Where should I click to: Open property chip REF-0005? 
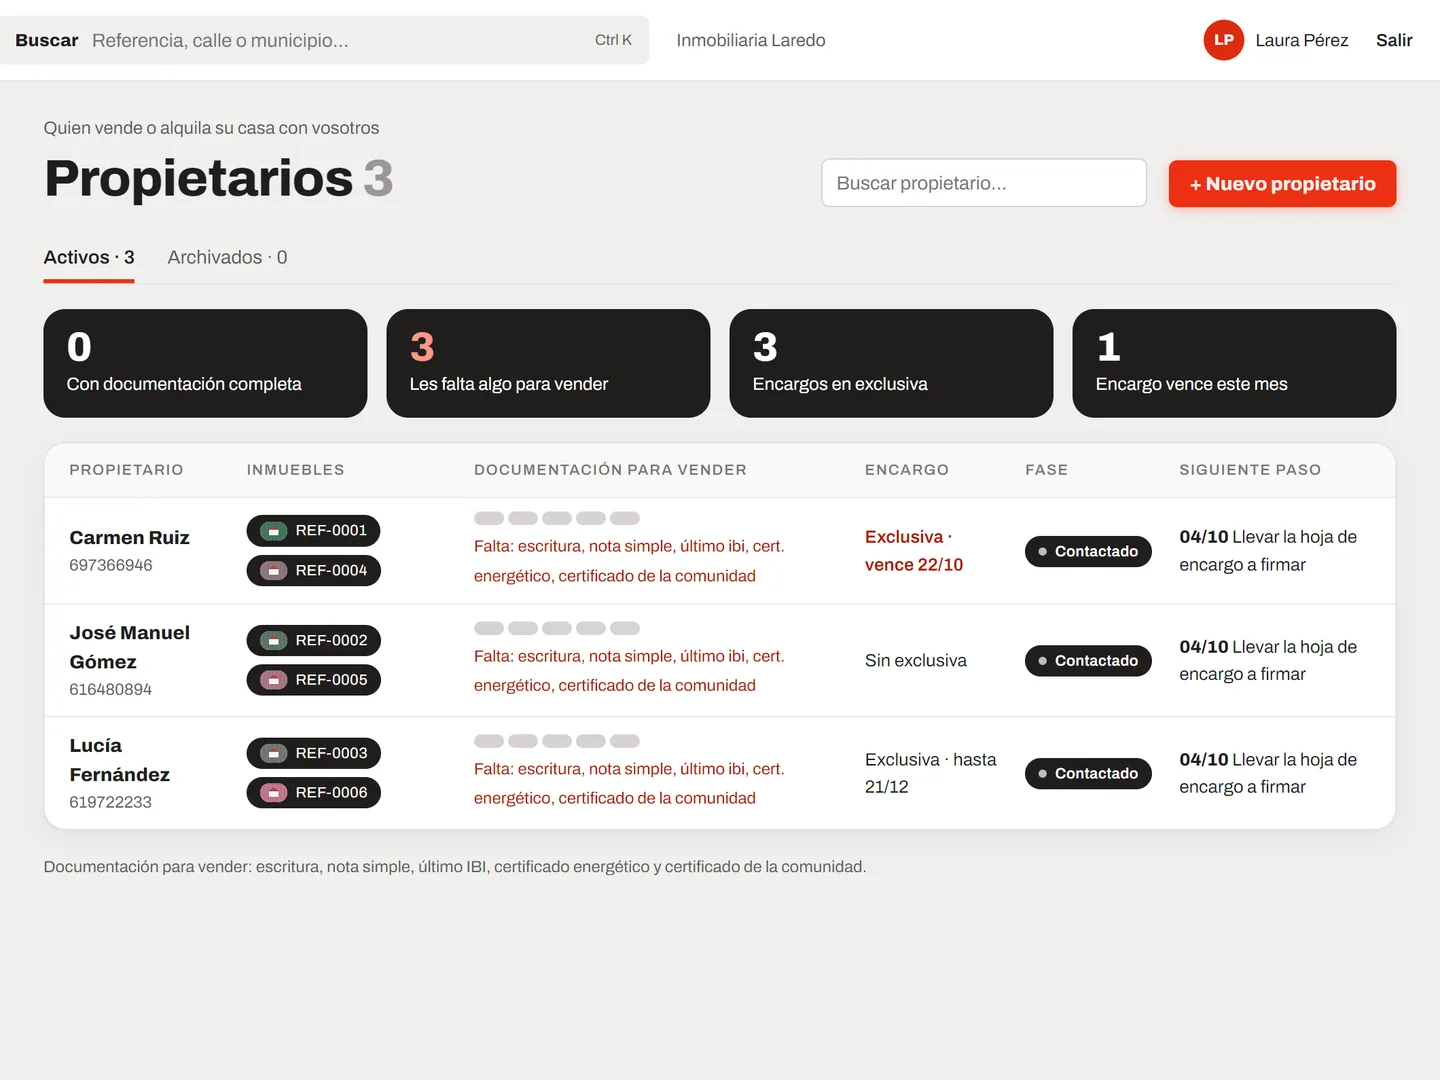(313, 680)
